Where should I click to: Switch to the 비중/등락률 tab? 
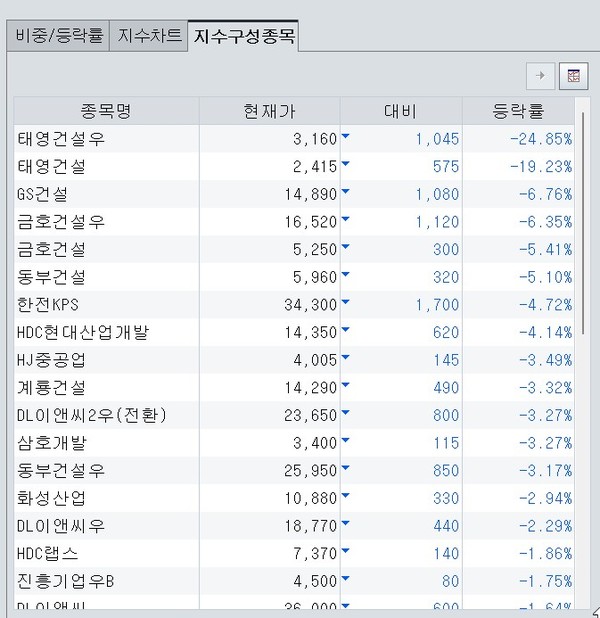pyautogui.click(x=59, y=35)
